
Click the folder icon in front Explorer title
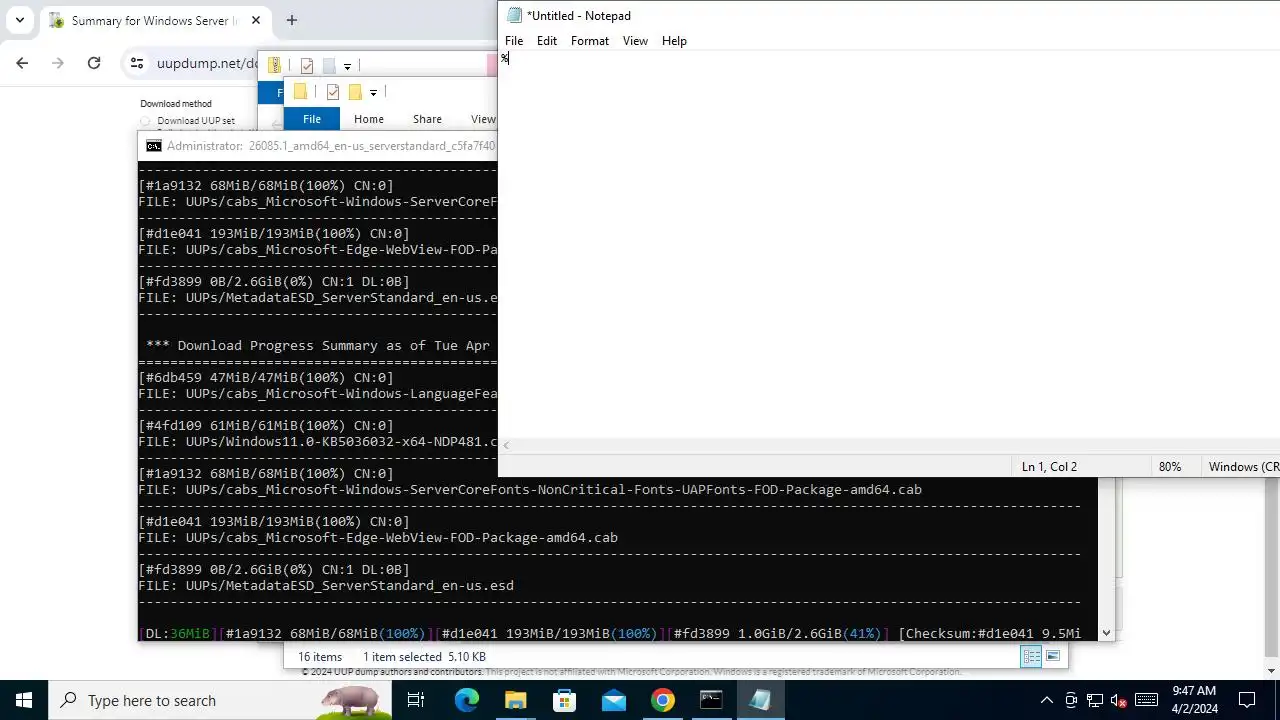pos(300,92)
